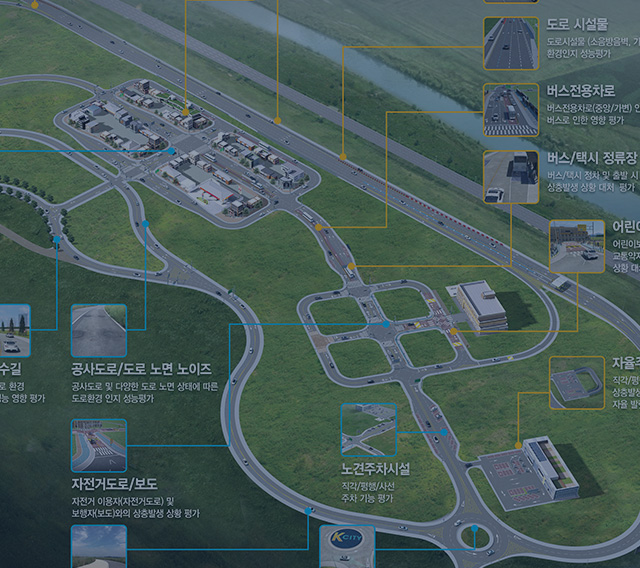The height and width of the screenshot is (568, 640).
Task: Open the 버스전용차로 bus lane thumbnail
Action: point(511,110)
